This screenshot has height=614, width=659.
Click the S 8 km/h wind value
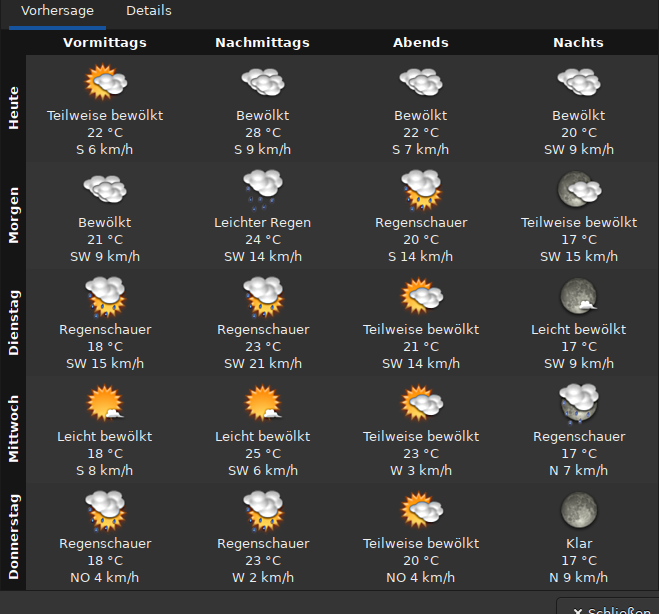(105, 471)
